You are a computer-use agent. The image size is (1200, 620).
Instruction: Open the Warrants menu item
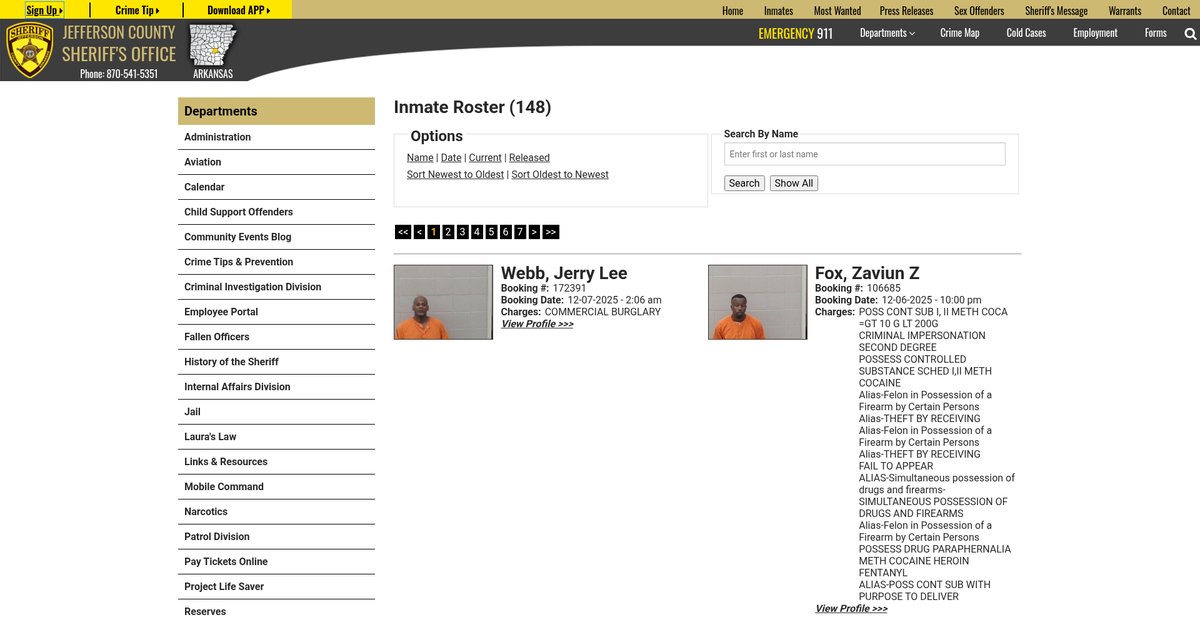click(x=1125, y=11)
